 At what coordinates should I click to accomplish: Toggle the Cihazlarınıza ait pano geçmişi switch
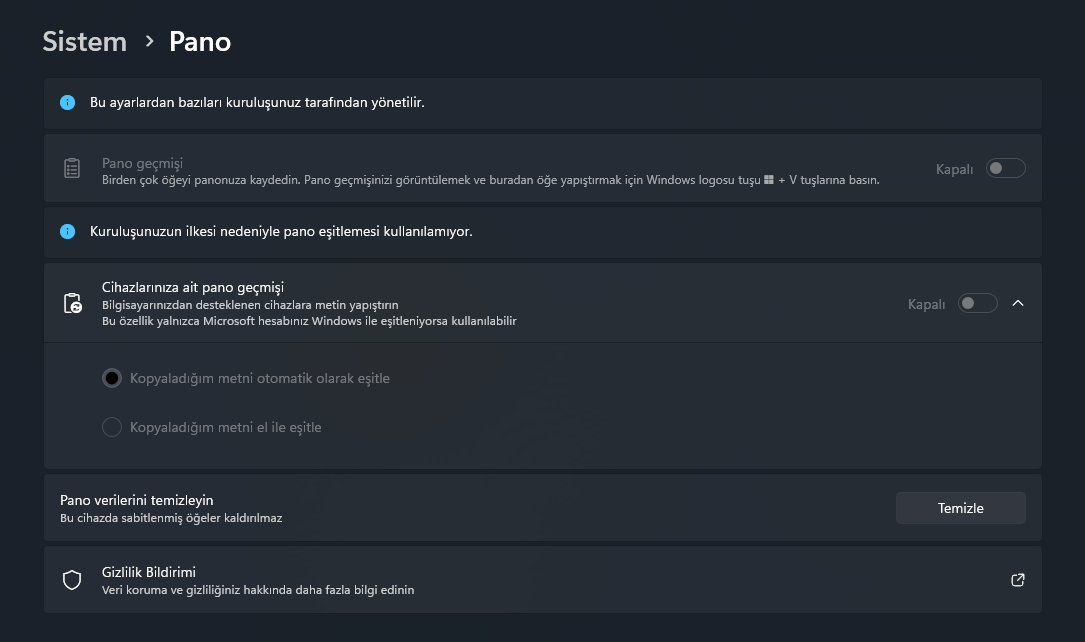[x=977, y=303]
